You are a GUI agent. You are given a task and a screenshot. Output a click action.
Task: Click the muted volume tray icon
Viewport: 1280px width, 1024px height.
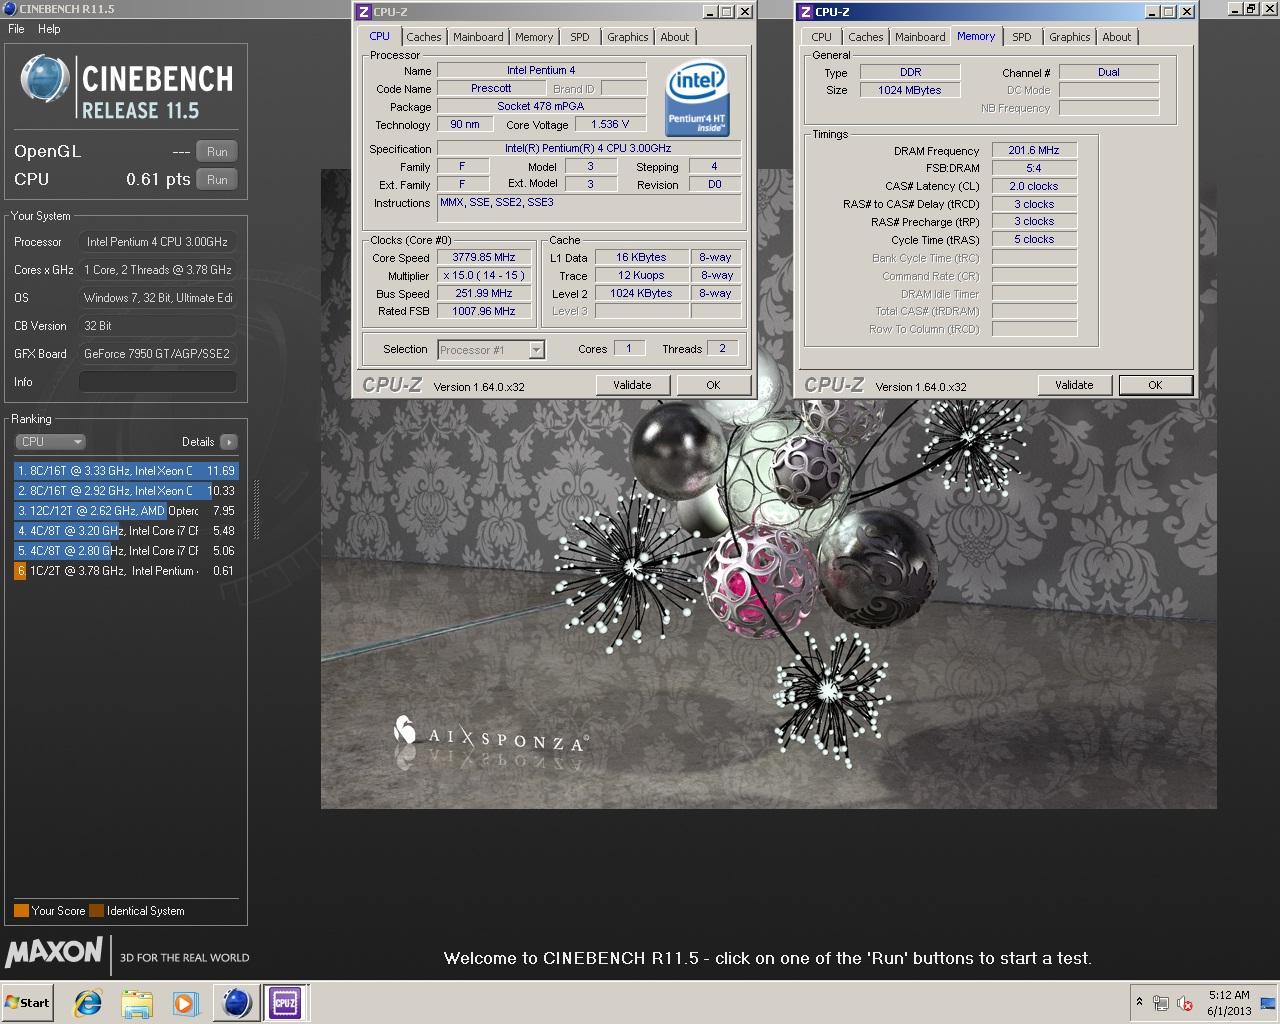(x=1185, y=1003)
